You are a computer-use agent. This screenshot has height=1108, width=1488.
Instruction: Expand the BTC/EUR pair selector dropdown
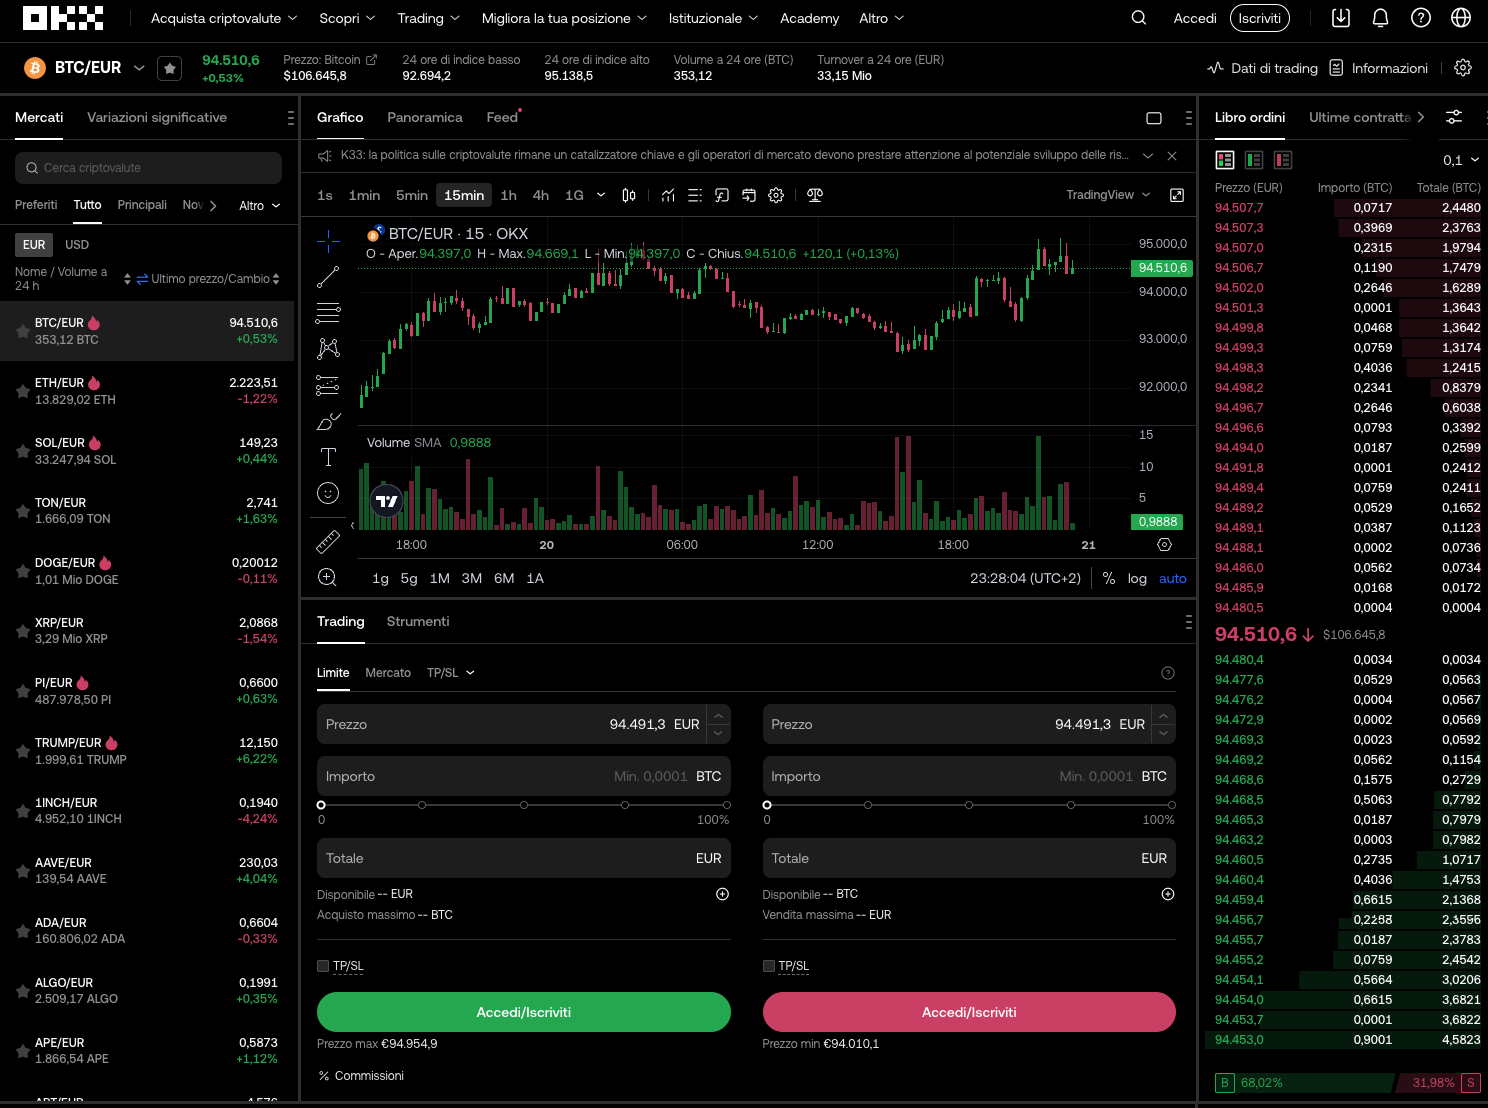coord(139,68)
